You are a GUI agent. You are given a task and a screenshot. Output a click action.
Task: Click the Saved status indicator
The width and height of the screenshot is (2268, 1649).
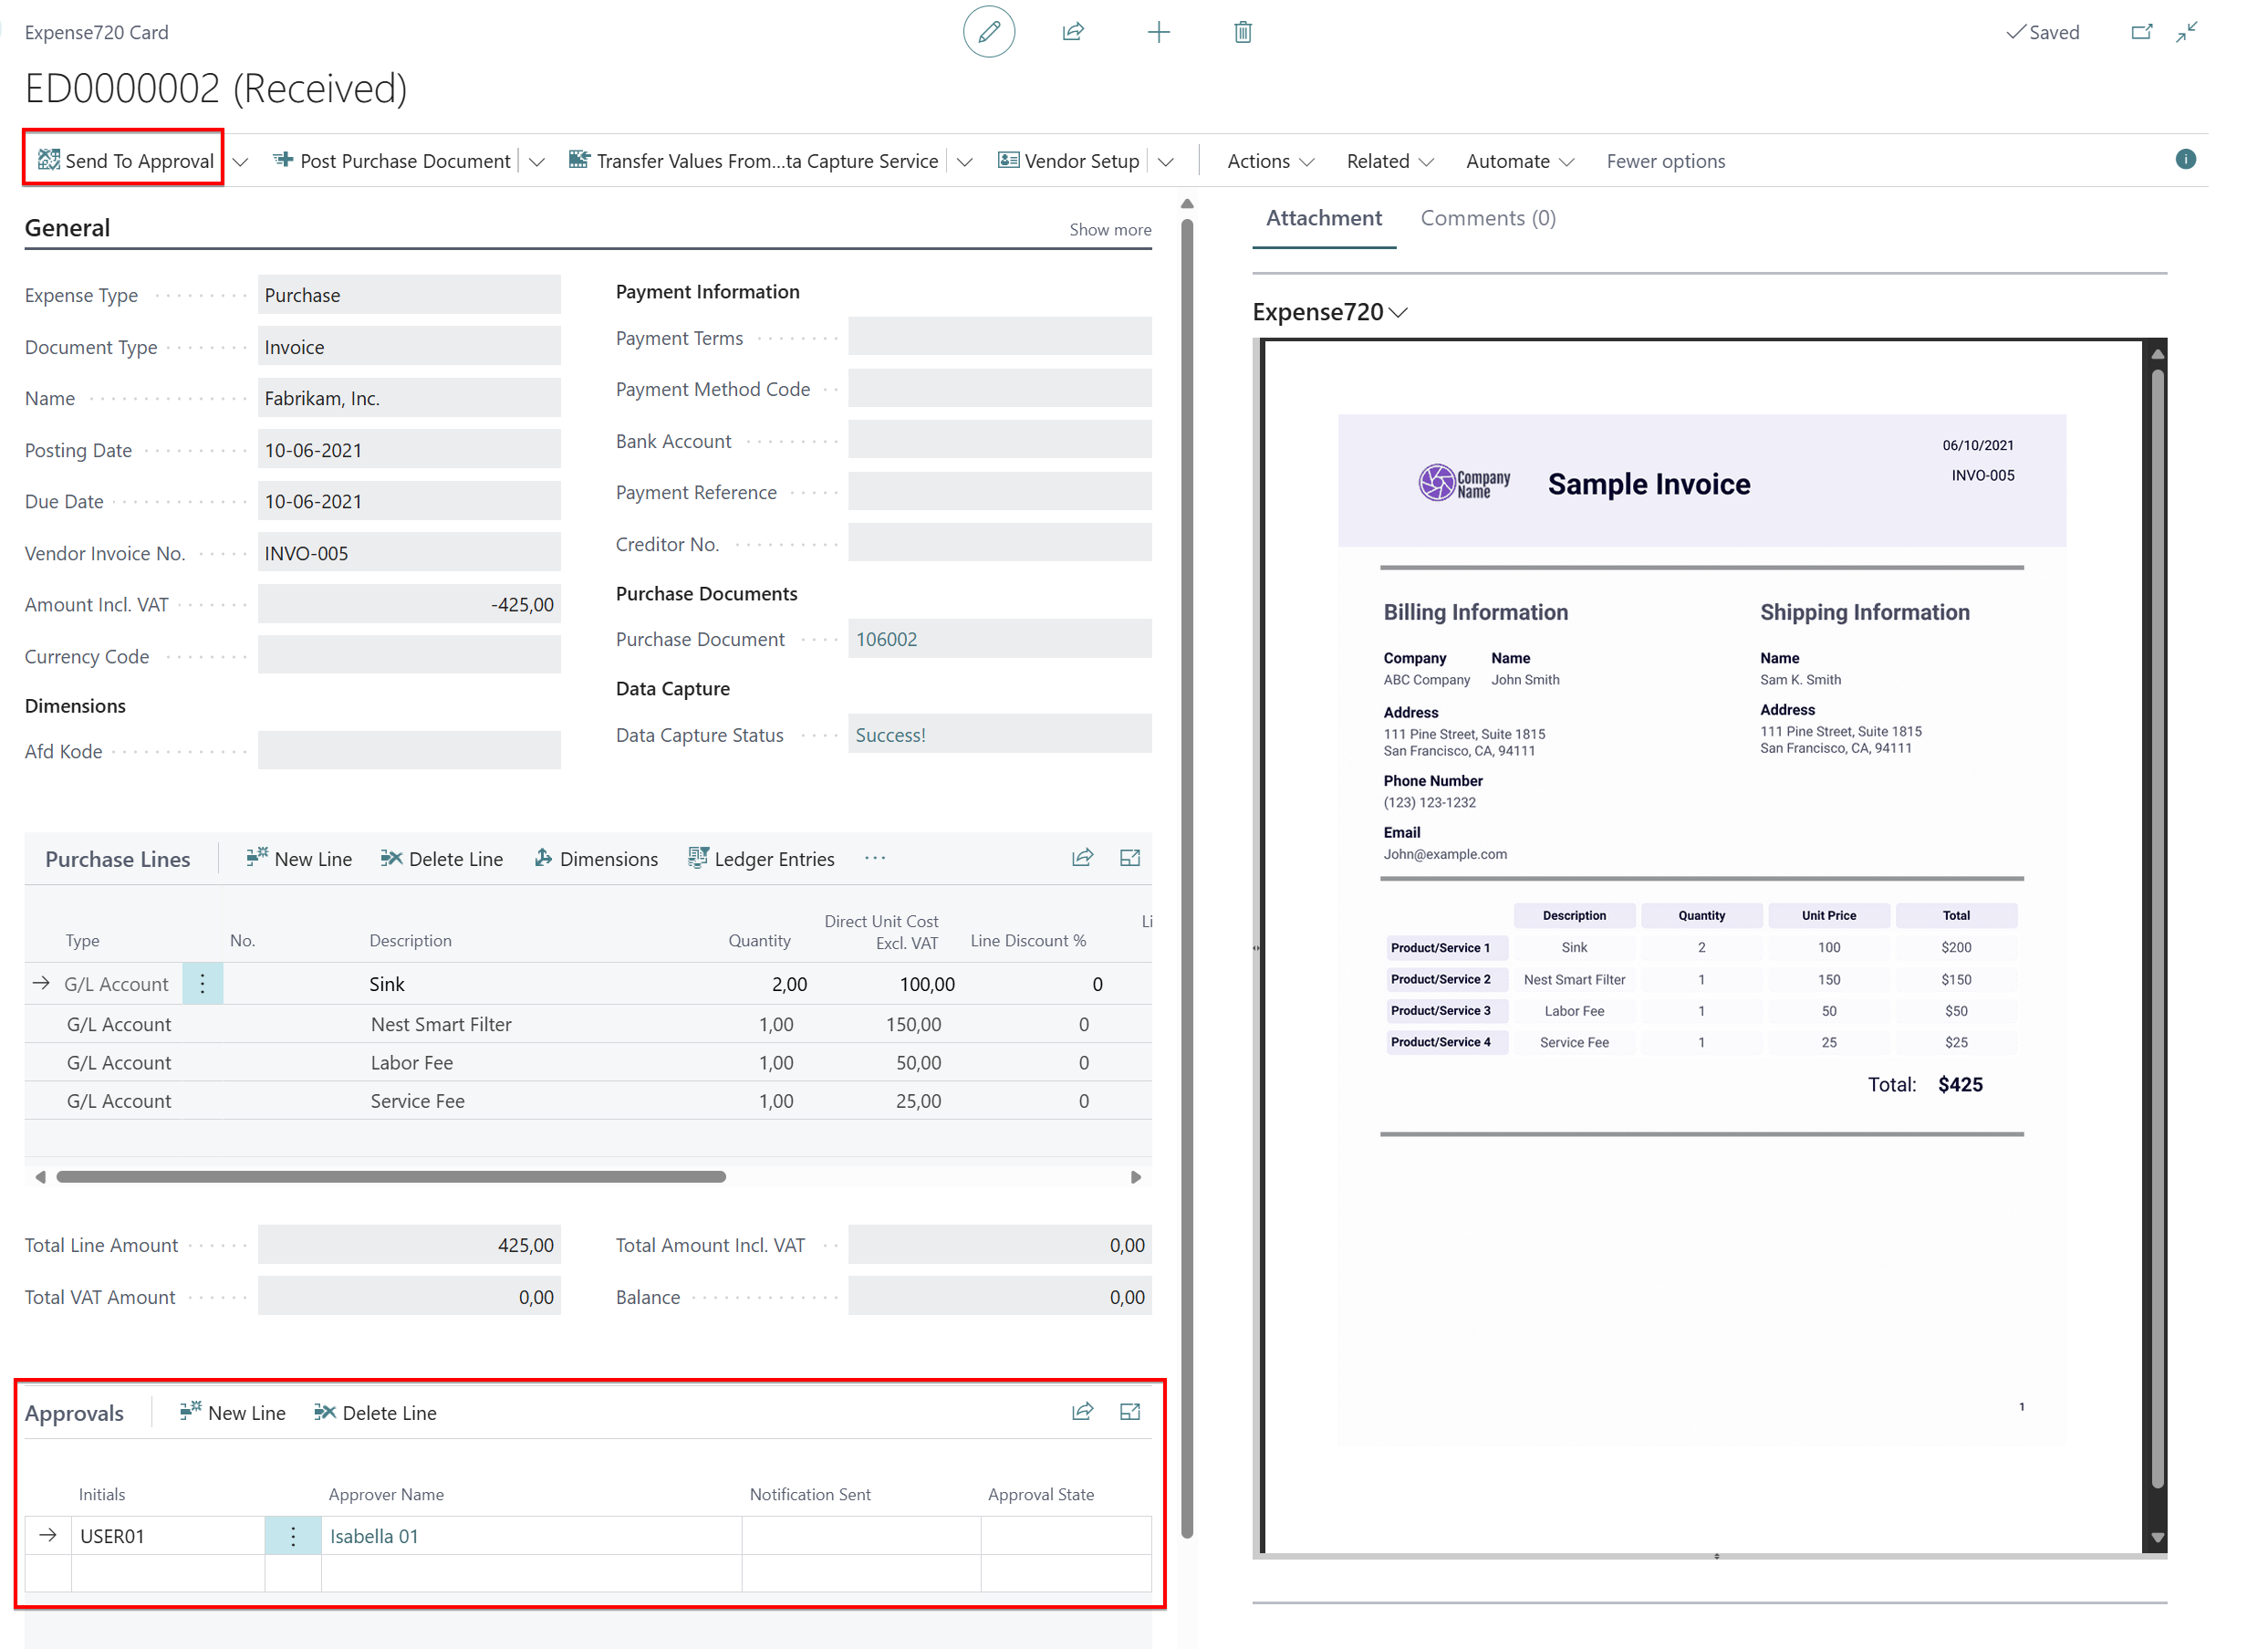click(x=2042, y=32)
